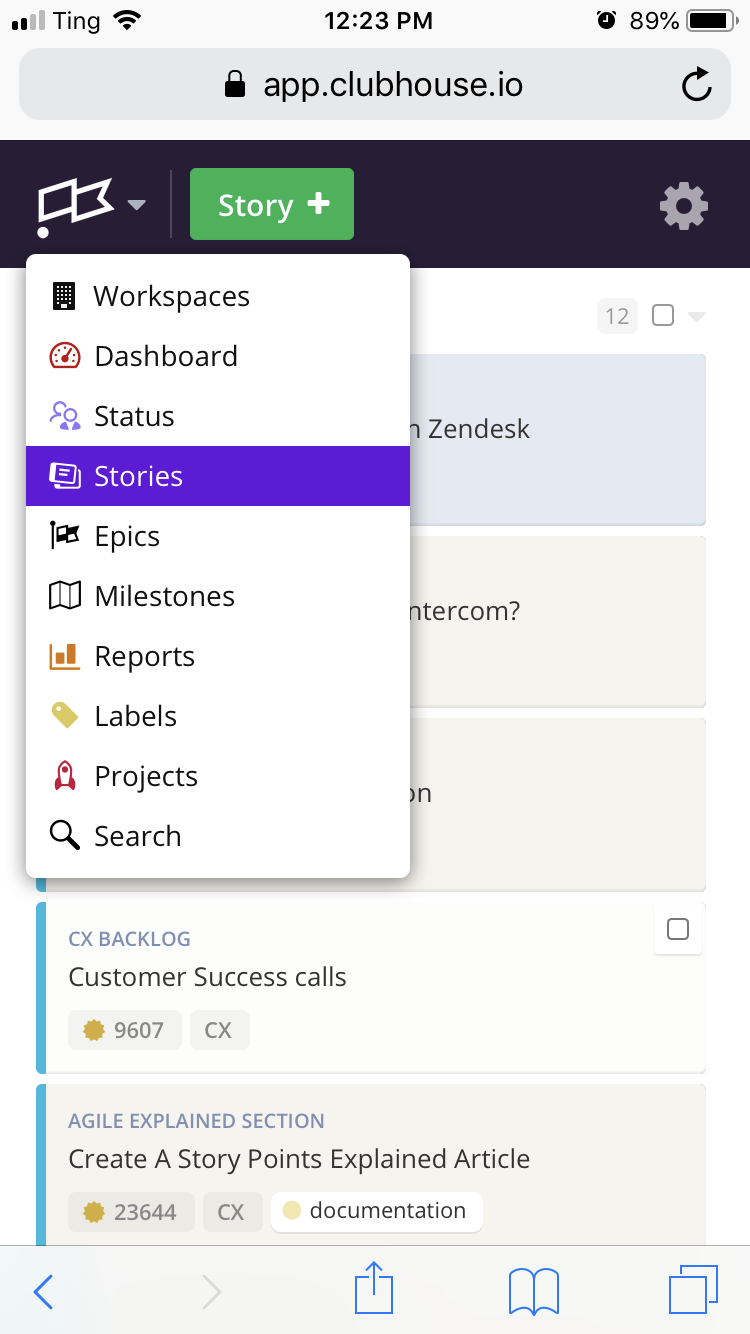750x1334 pixels.
Task: Create new story with Story + button
Action: point(272,204)
